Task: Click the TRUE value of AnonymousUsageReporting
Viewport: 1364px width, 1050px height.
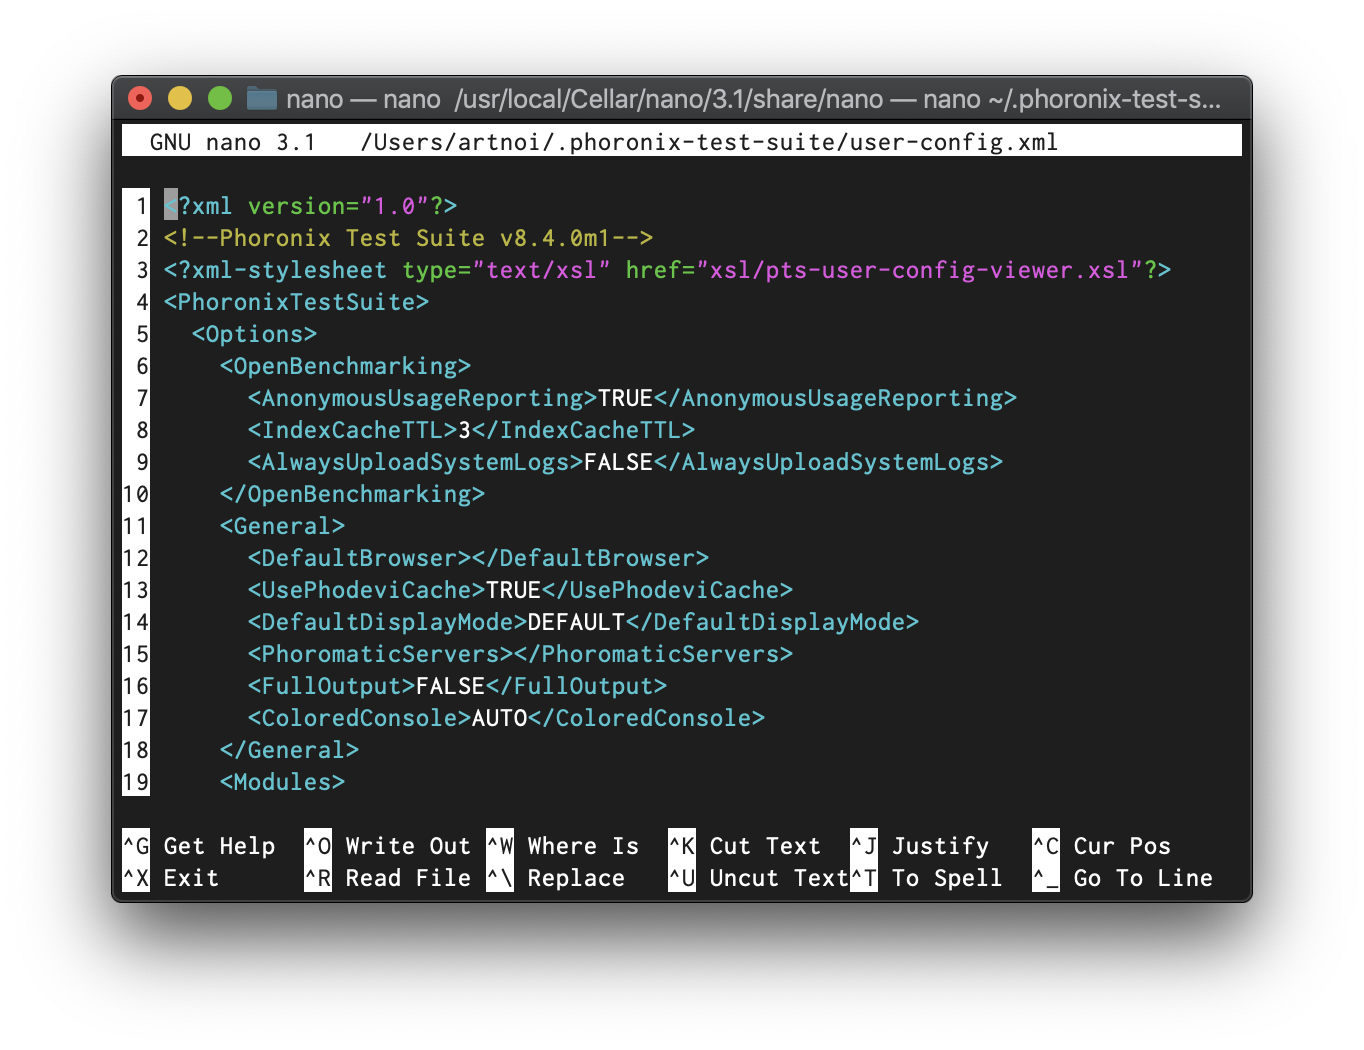Action: (x=626, y=398)
